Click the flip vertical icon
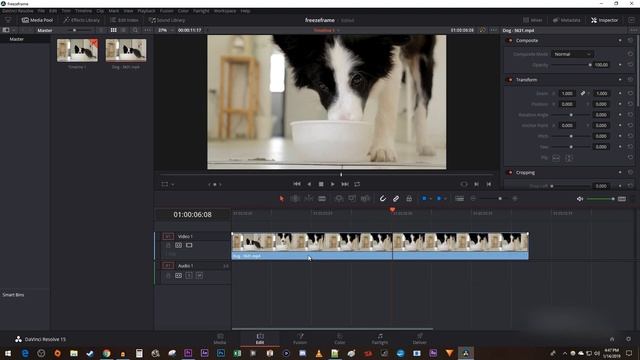 click(569, 158)
